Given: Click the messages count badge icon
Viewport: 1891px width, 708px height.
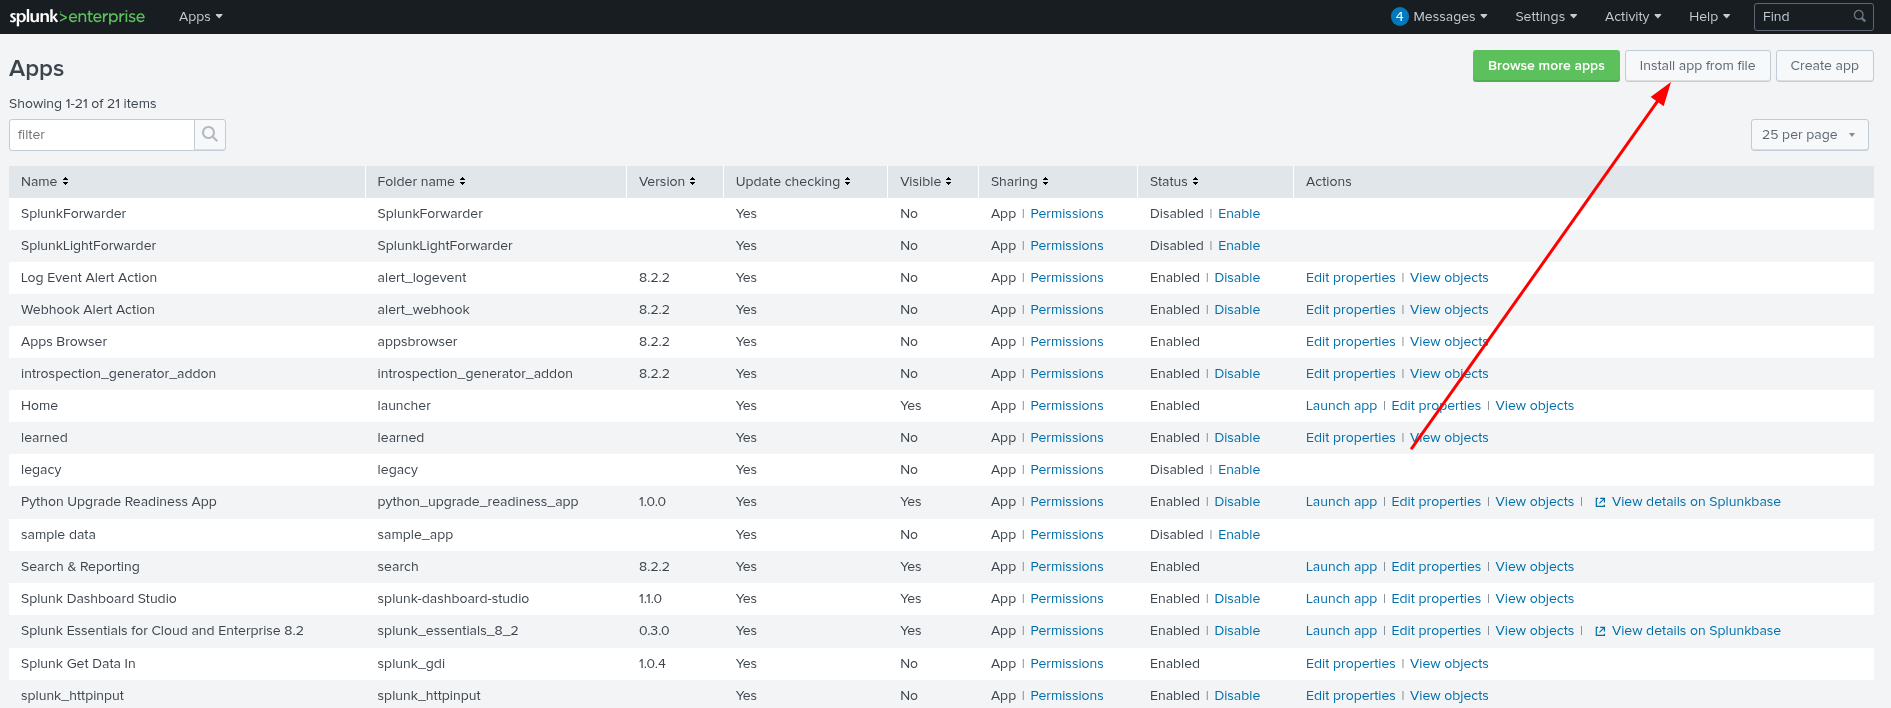Looking at the screenshot, I should (1399, 16).
